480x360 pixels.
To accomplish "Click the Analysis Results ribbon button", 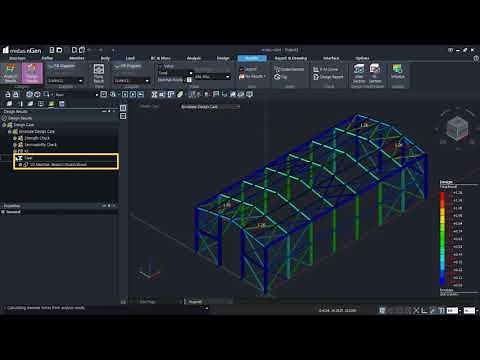I will [10, 73].
